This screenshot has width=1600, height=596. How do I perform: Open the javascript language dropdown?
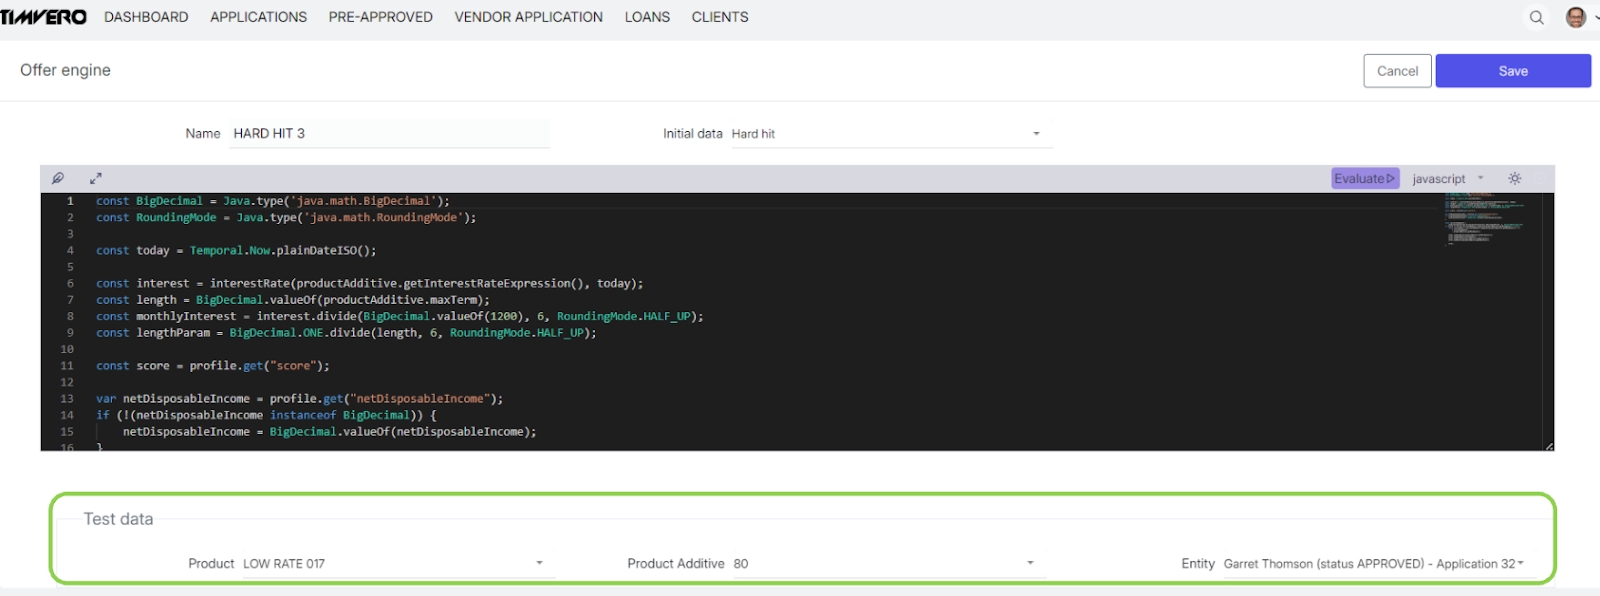click(1447, 179)
